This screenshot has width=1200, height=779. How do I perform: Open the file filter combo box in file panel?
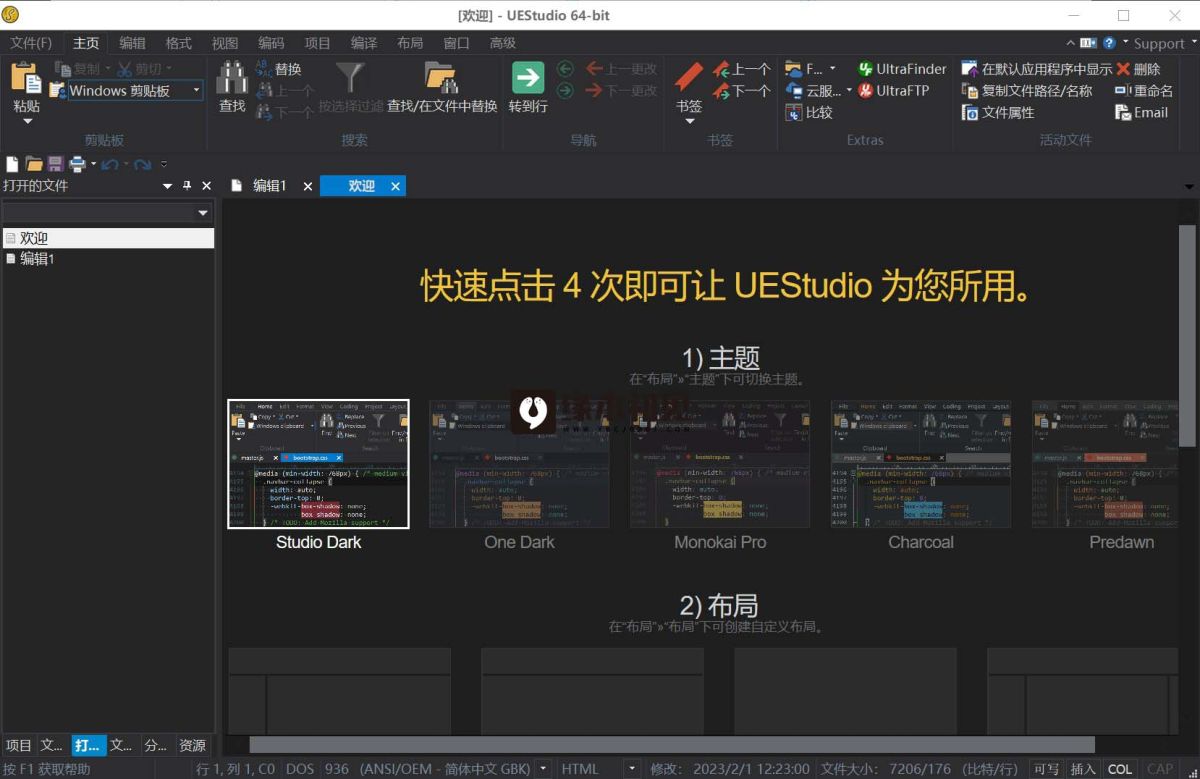coord(107,213)
